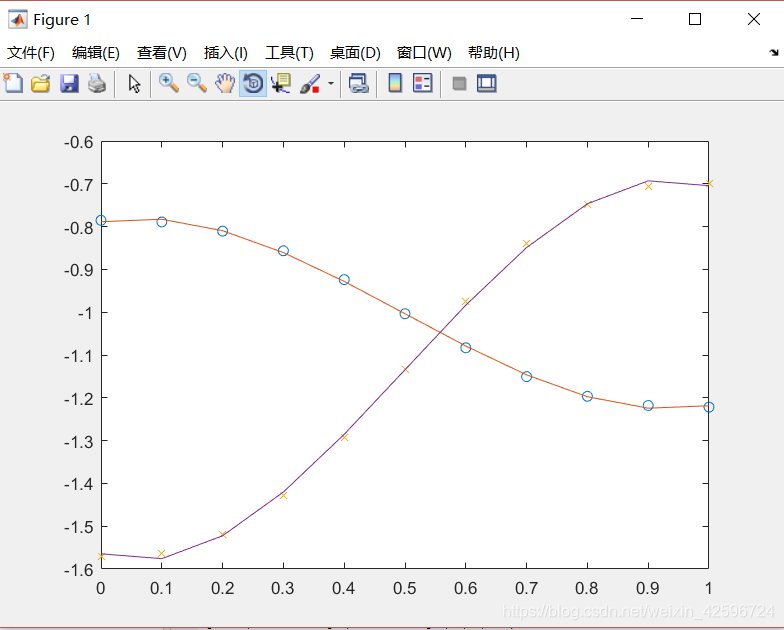Click the circle marker at x=0.5
The image size is (784, 630).
click(x=405, y=314)
